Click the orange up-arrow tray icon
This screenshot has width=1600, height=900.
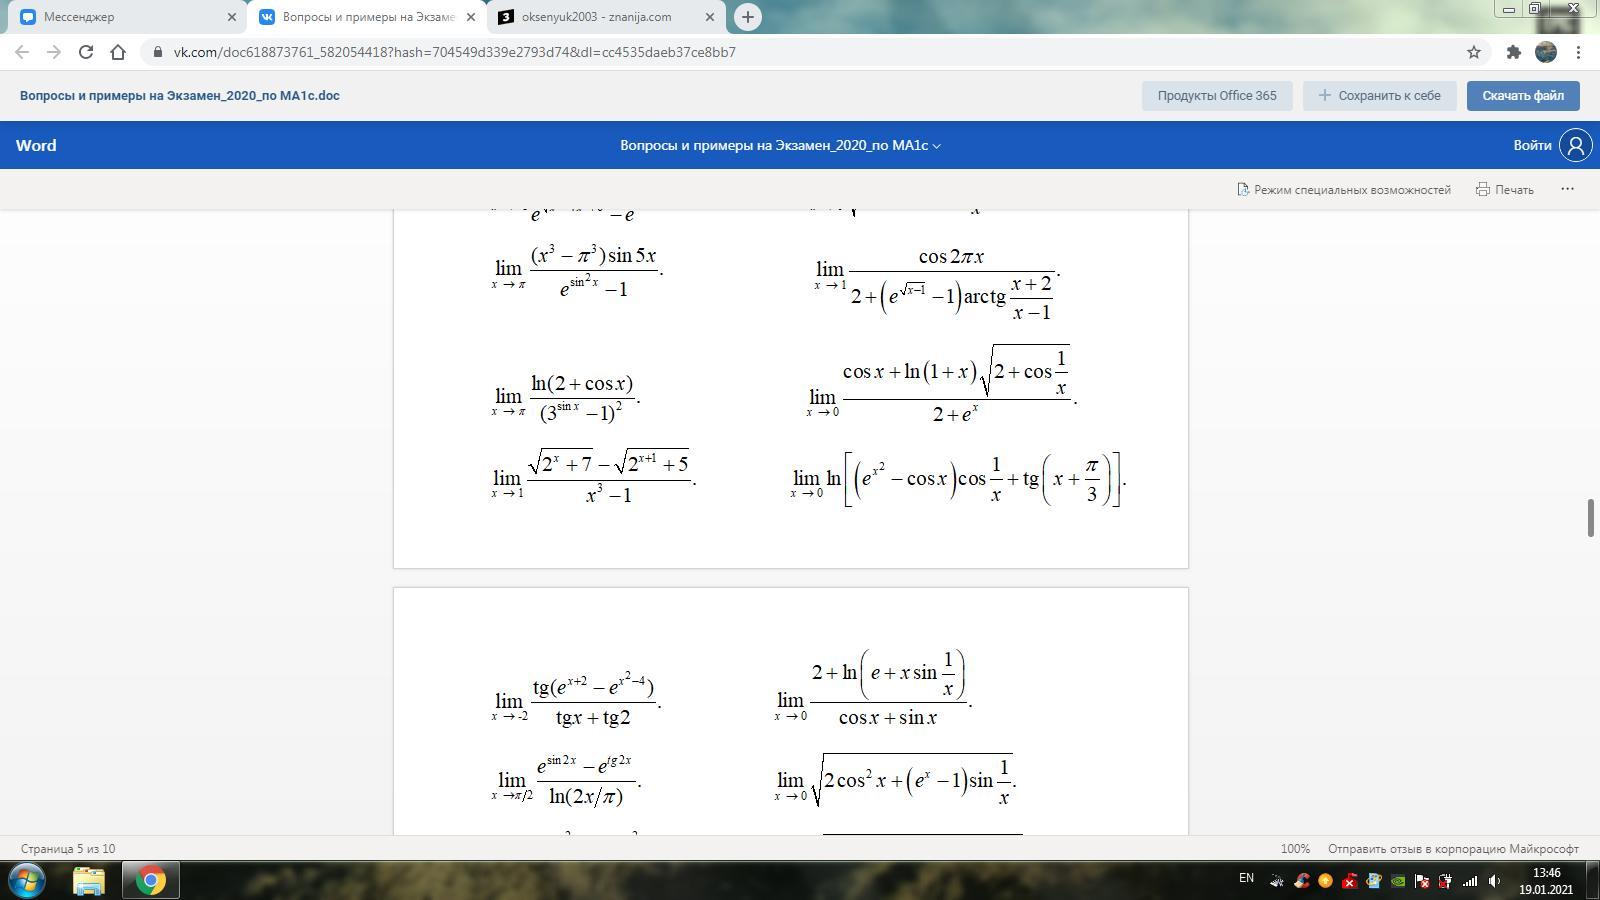(x=1325, y=881)
